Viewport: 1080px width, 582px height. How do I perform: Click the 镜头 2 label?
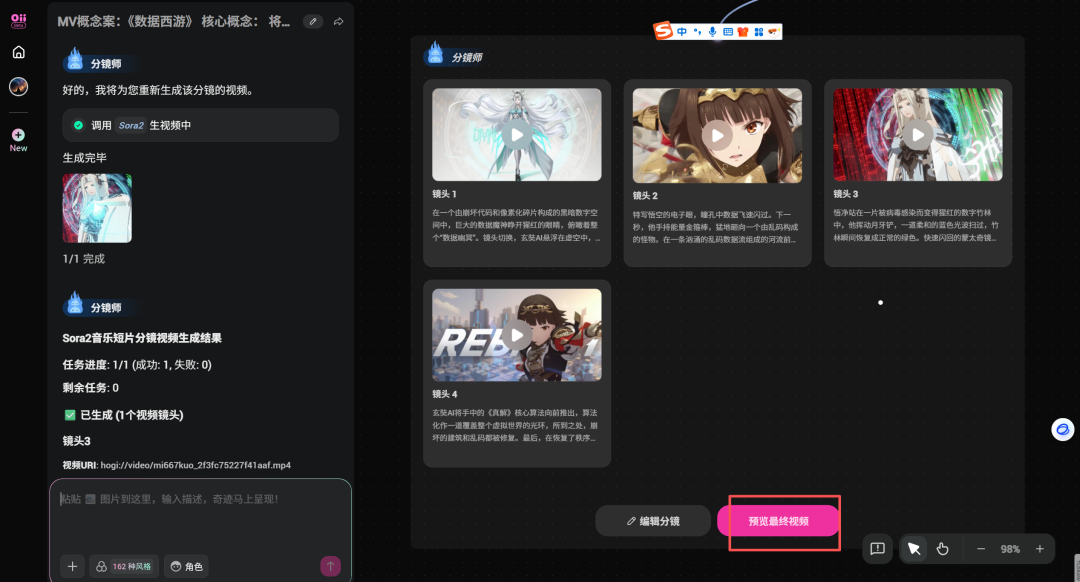pos(645,196)
